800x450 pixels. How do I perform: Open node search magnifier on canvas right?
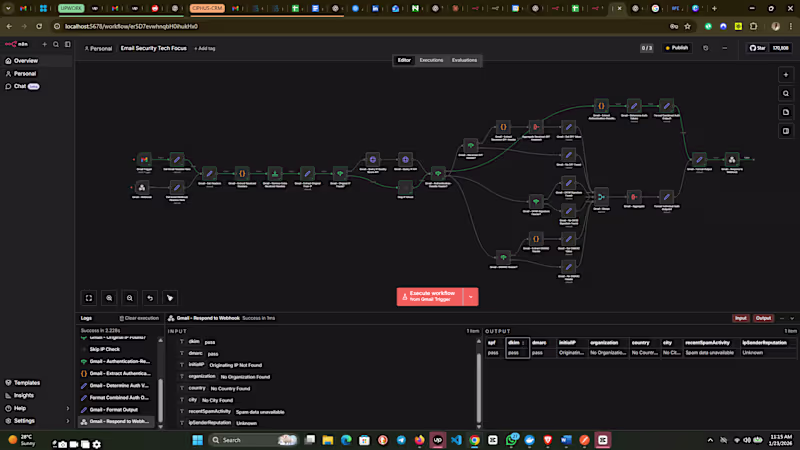(x=786, y=93)
